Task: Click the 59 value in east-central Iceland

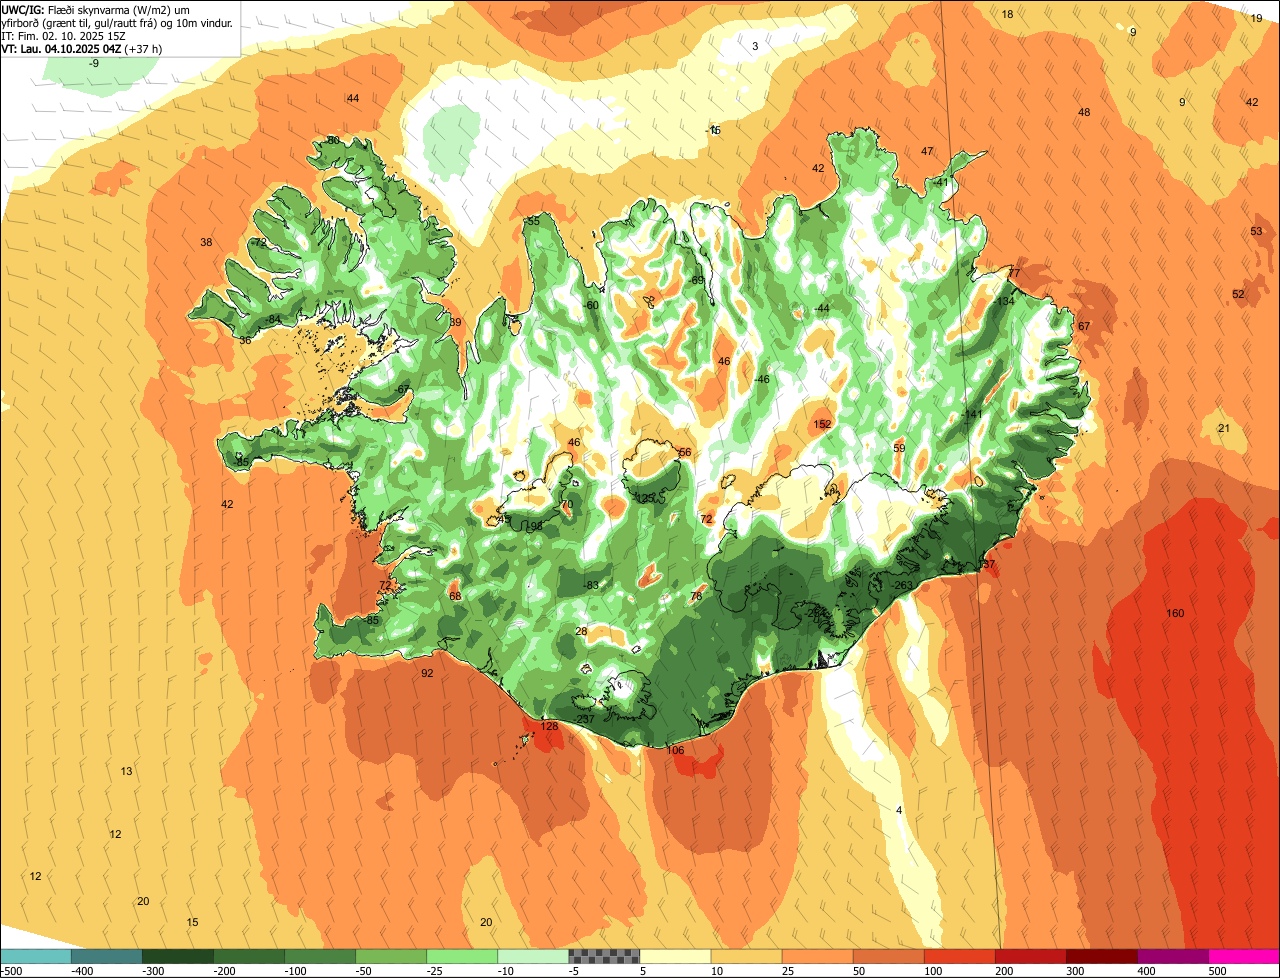Action: tap(899, 448)
